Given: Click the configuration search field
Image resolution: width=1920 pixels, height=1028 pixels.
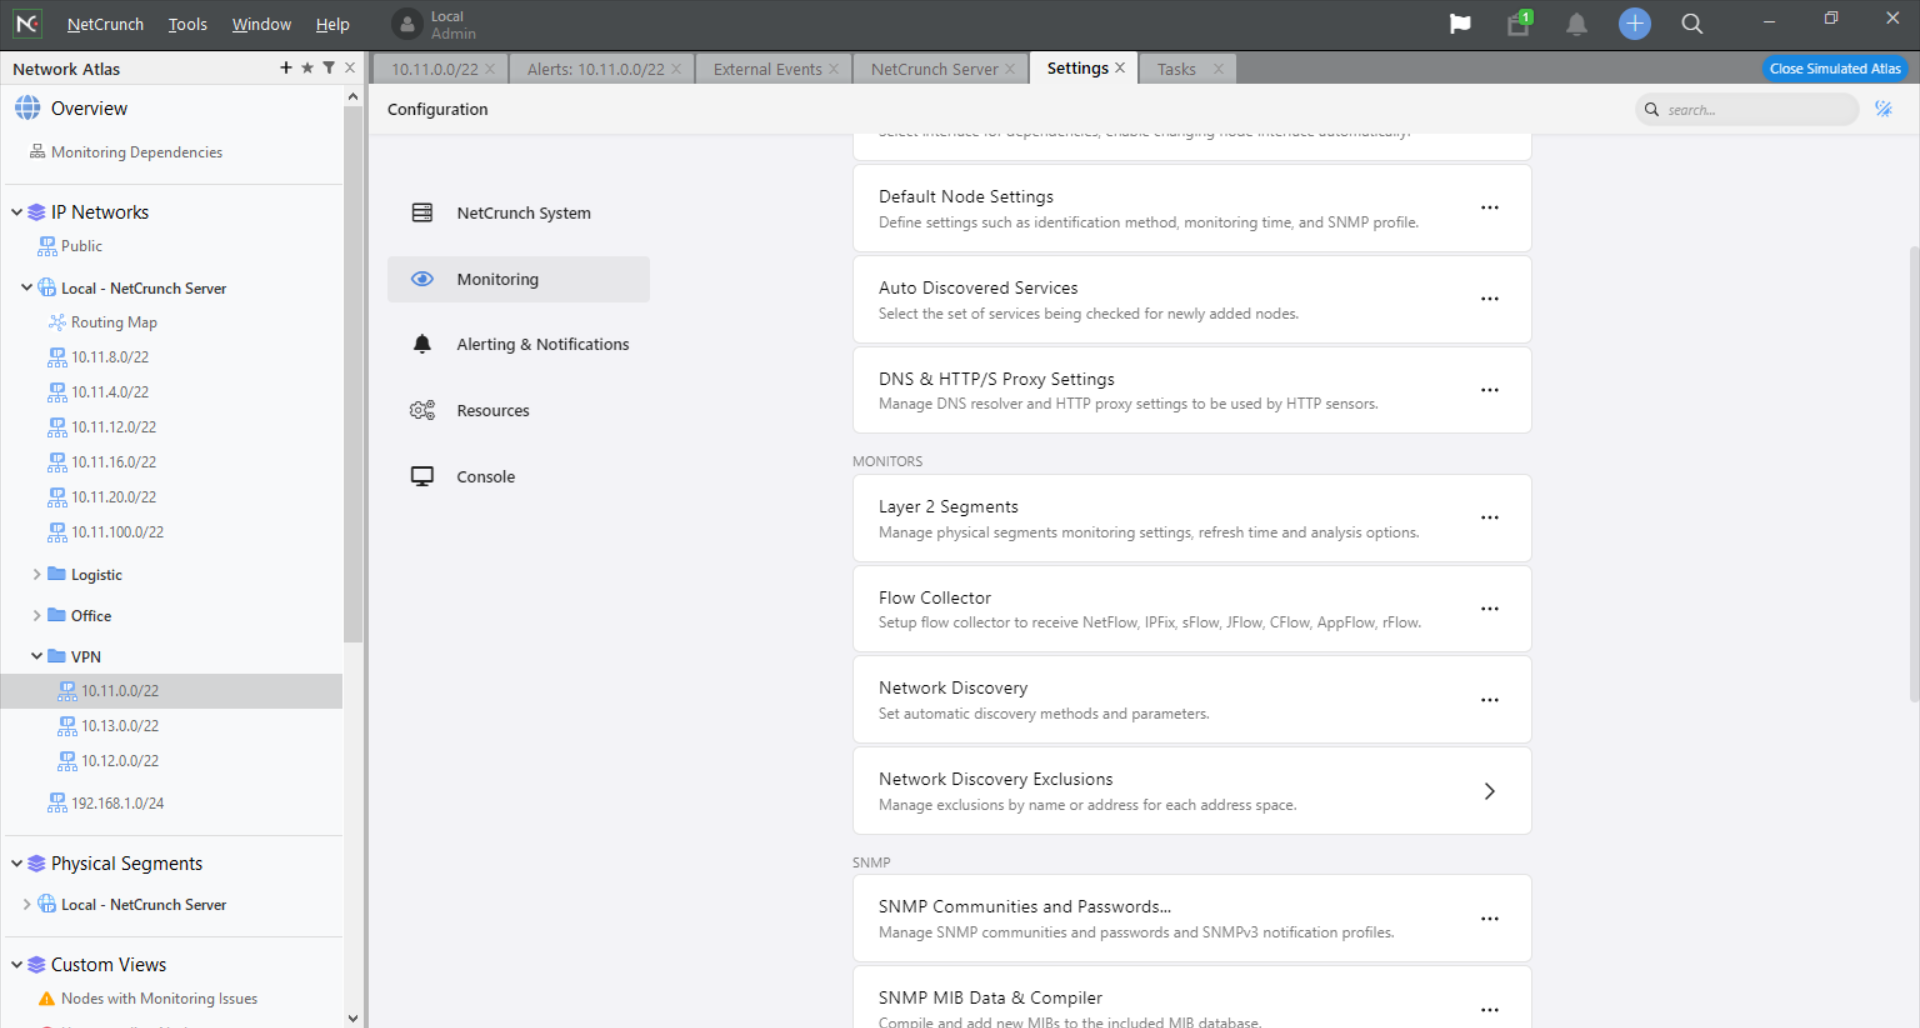Looking at the screenshot, I should (1748, 109).
